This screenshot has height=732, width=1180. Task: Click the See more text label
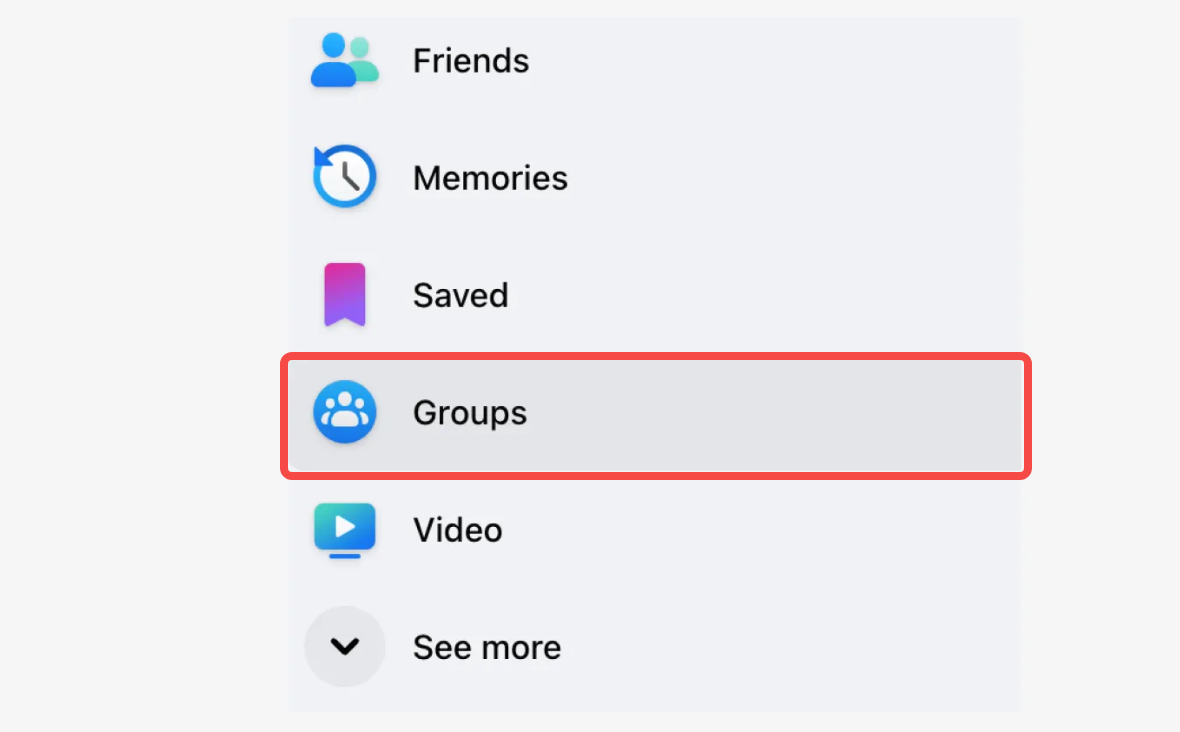(486, 646)
